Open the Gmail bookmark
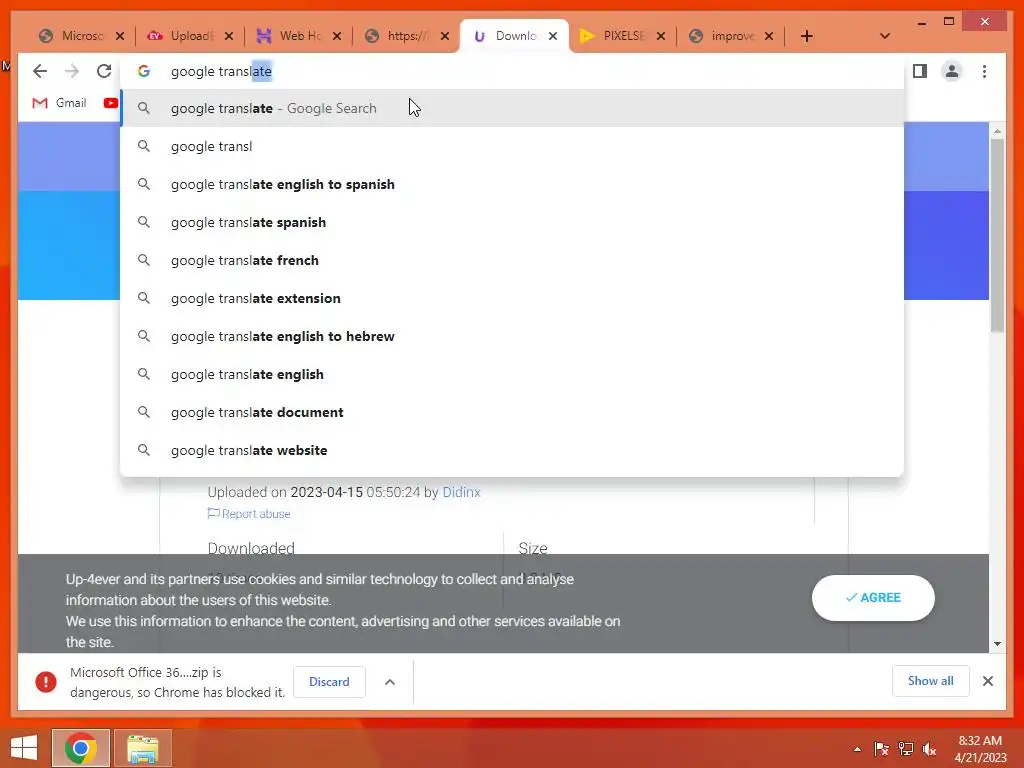 59,103
